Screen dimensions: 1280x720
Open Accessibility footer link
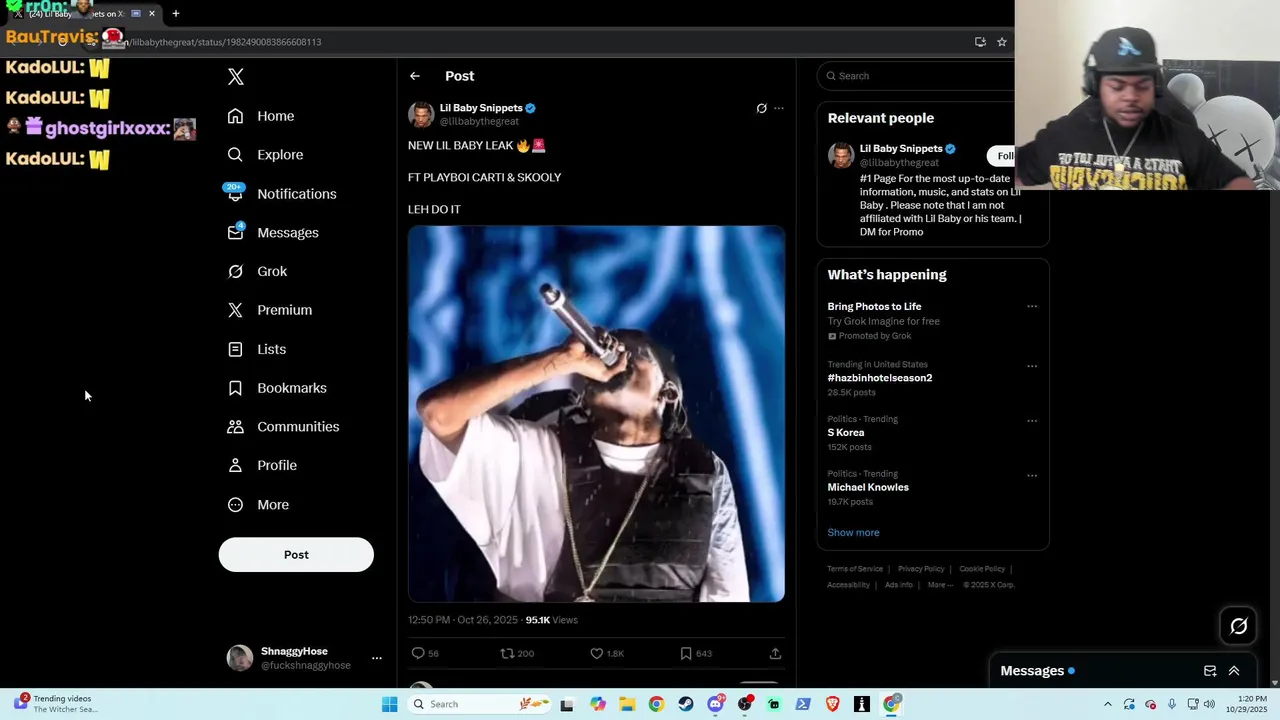[848, 585]
